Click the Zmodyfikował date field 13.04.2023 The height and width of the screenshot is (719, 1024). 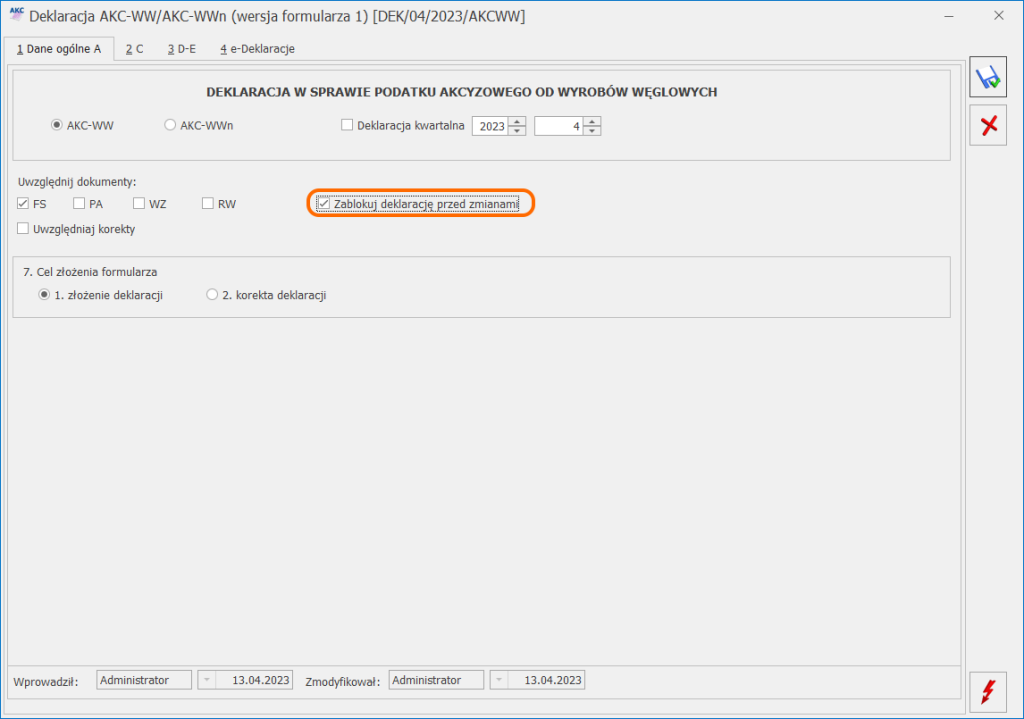click(x=554, y=679)
